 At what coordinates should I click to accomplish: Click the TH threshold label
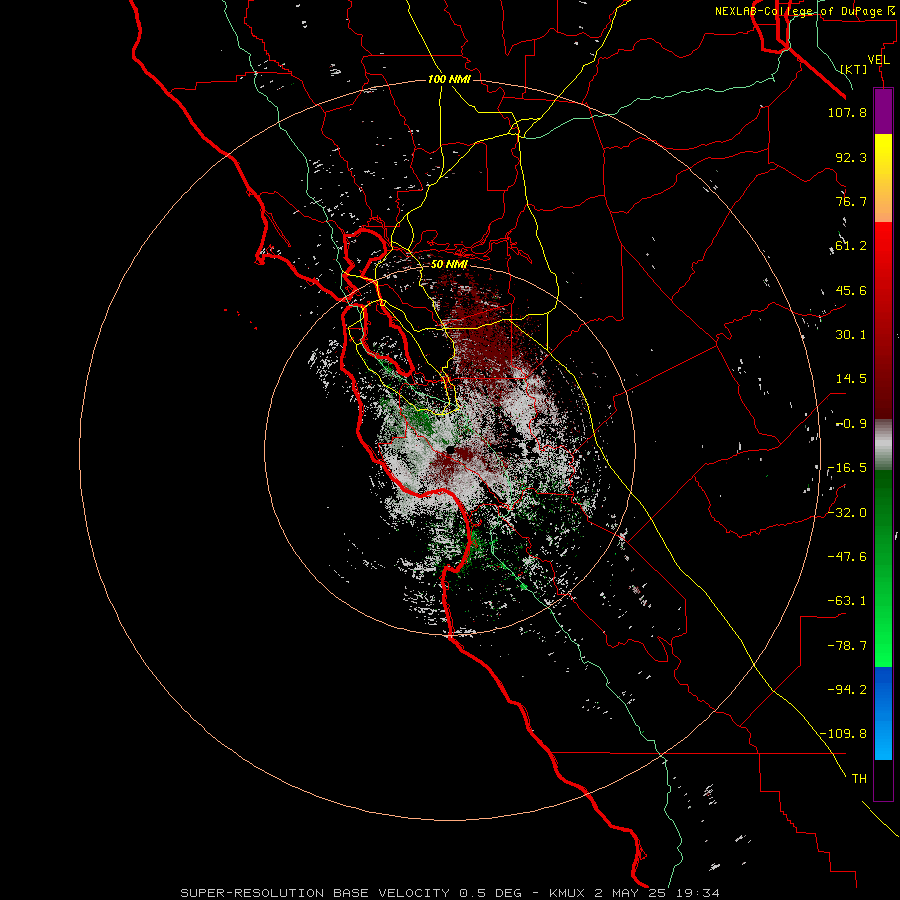(859, 779)
